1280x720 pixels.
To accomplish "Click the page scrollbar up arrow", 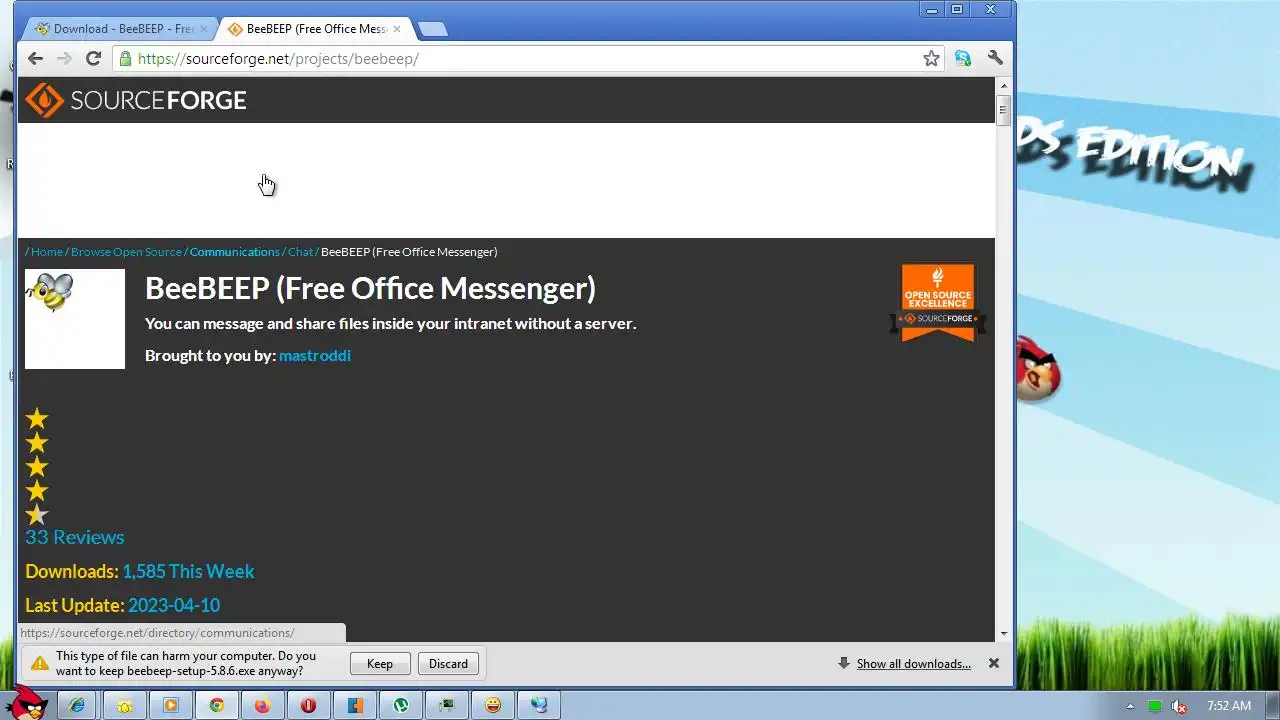I will 1003,85.
